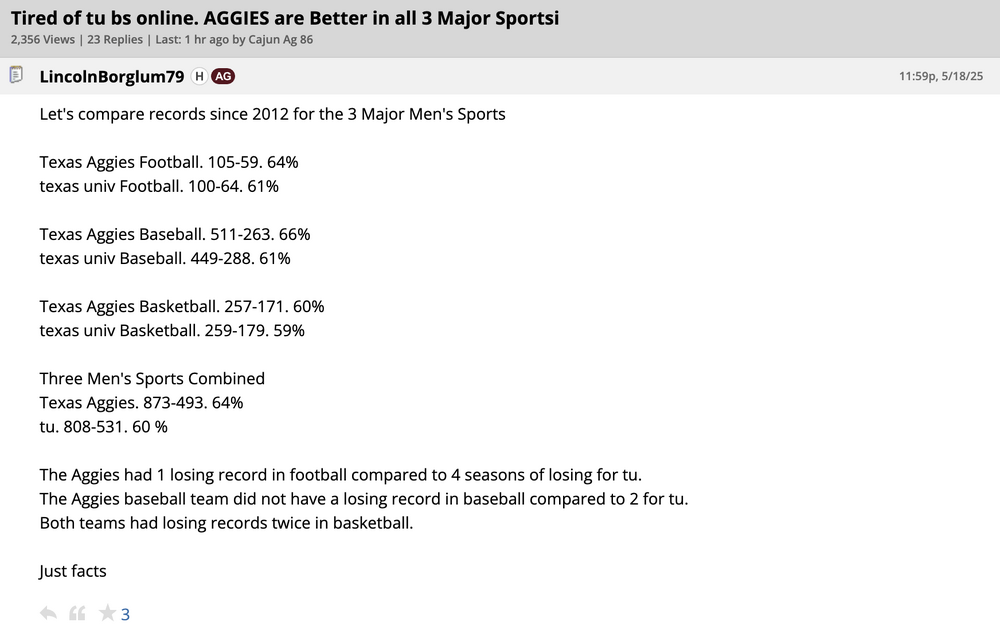Open LincolnBorglum79's profile
This screenshot has height=638, width=1000.
click(111, 76)
